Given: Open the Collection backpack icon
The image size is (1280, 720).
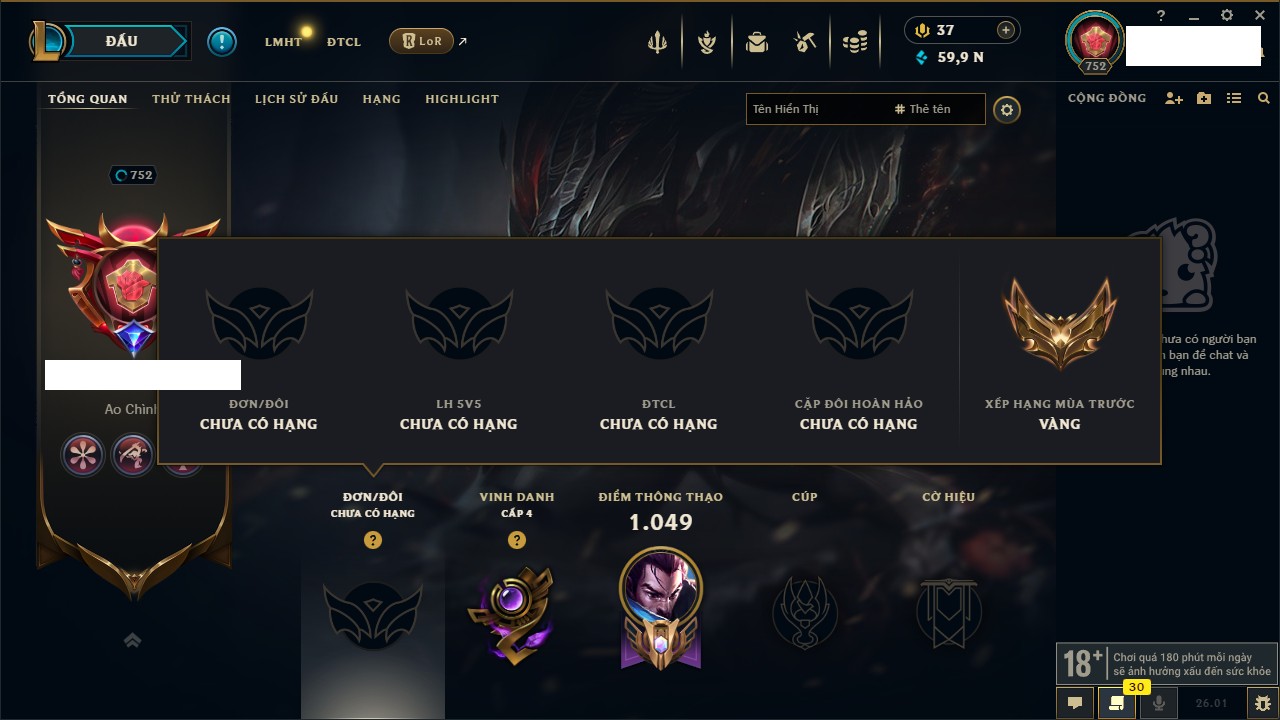Looking at the screenshot, I should click(756, 42).
